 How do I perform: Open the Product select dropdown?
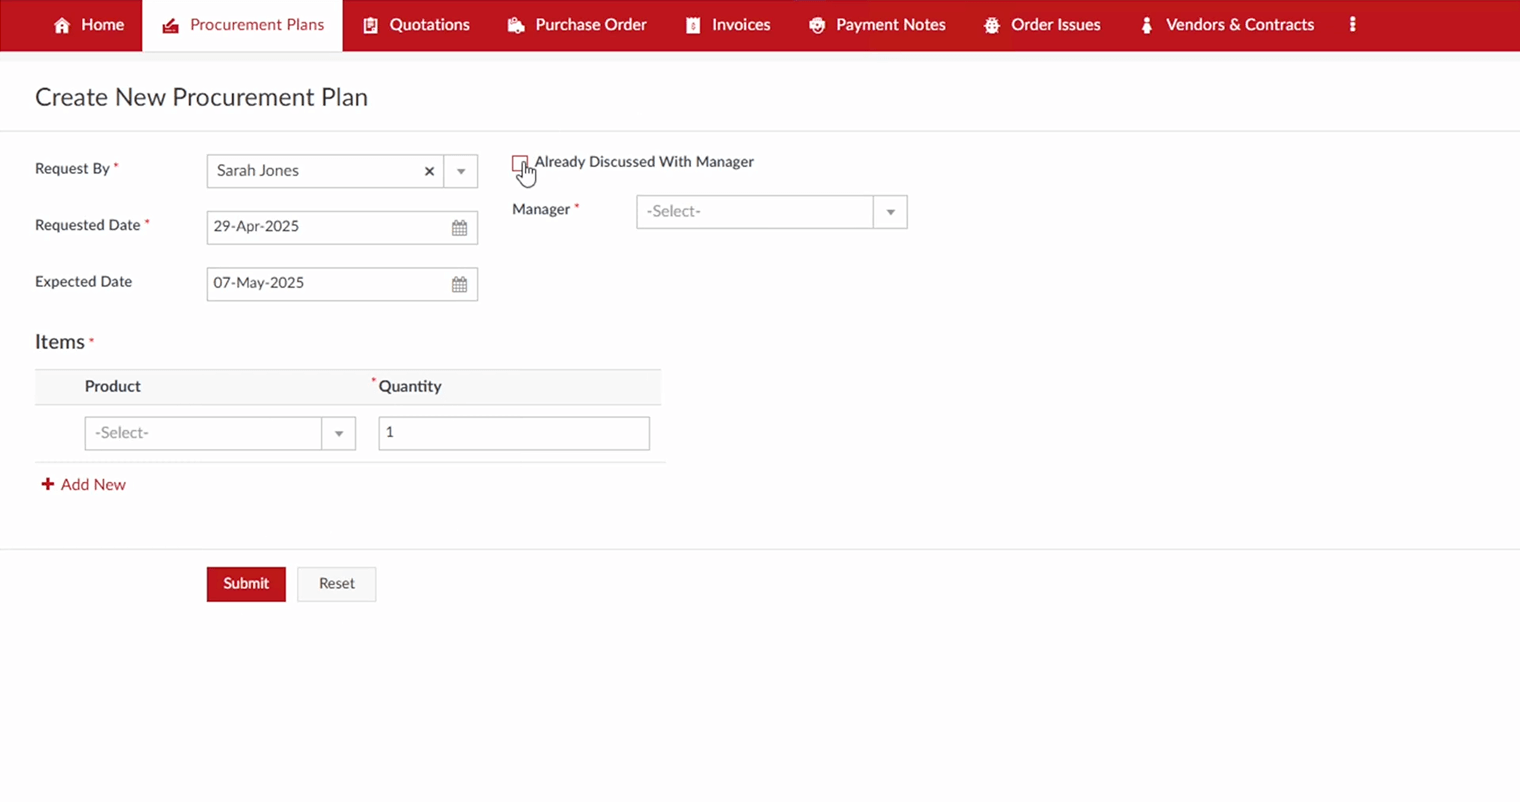(339, 433)
